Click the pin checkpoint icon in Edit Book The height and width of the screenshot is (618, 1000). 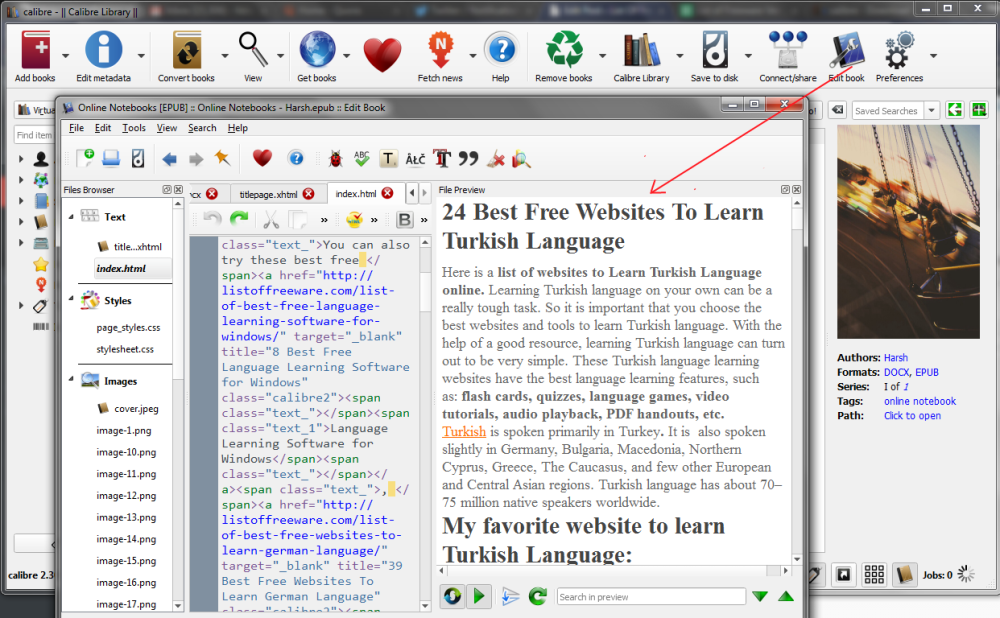pos(223,158)
